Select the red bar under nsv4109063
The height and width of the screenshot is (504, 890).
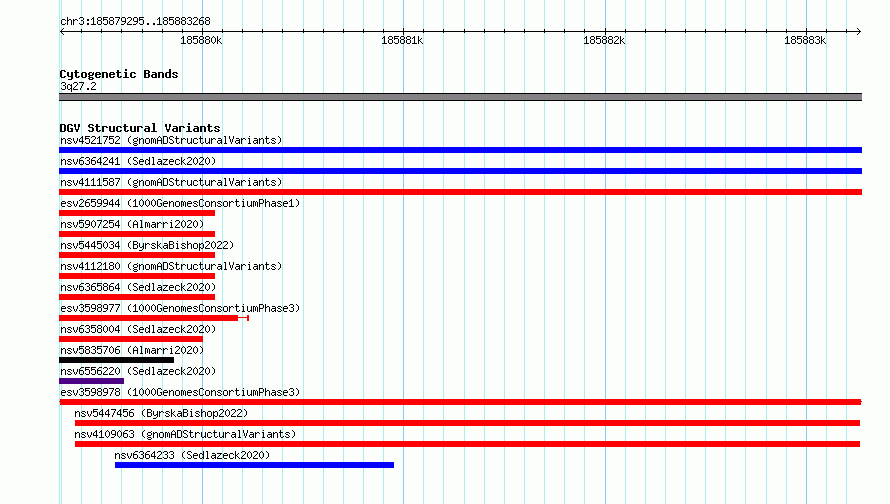click(x=467, y=444)
